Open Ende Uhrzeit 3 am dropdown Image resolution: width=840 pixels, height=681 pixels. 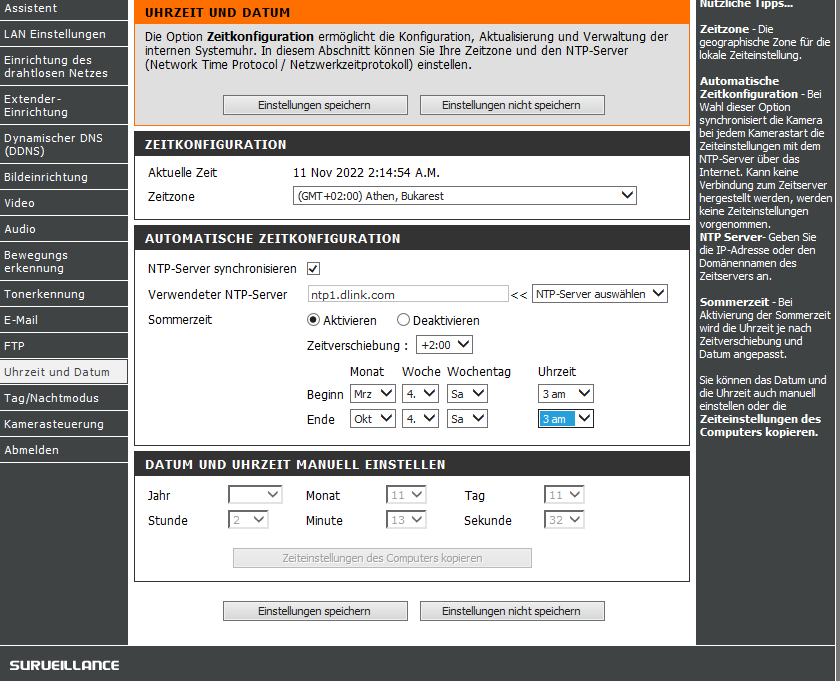(566, 418)
